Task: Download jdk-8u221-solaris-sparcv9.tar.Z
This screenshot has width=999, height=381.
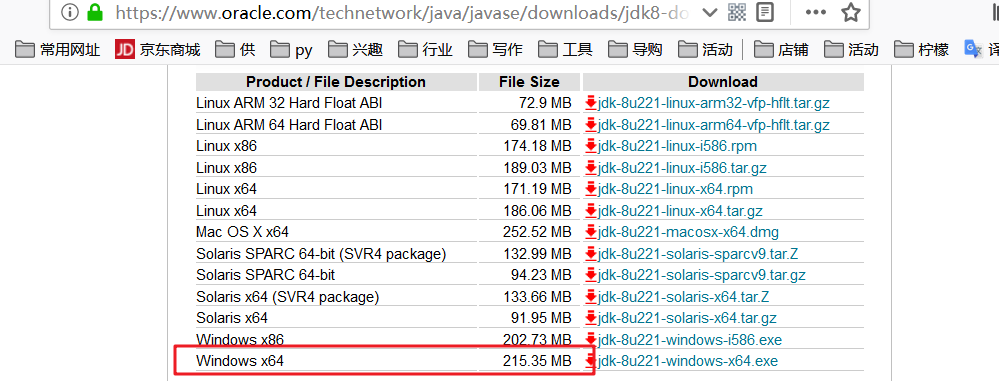Action: pyautogui.click(x=698, y=254)
